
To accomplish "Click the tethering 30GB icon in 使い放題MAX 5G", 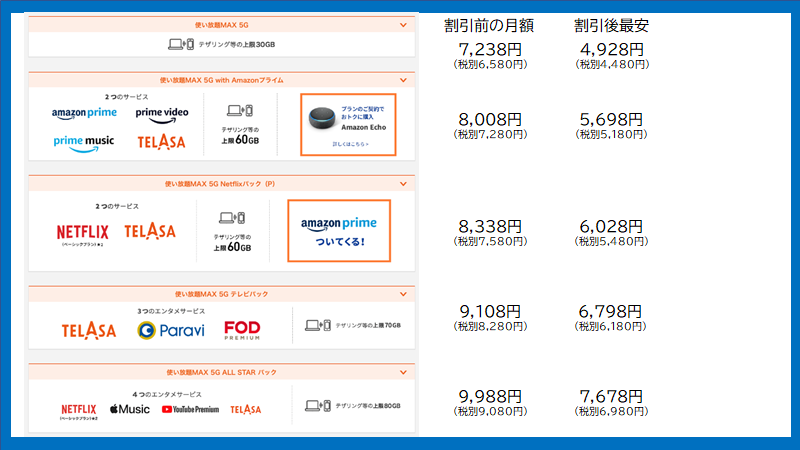I will (181, 44).
